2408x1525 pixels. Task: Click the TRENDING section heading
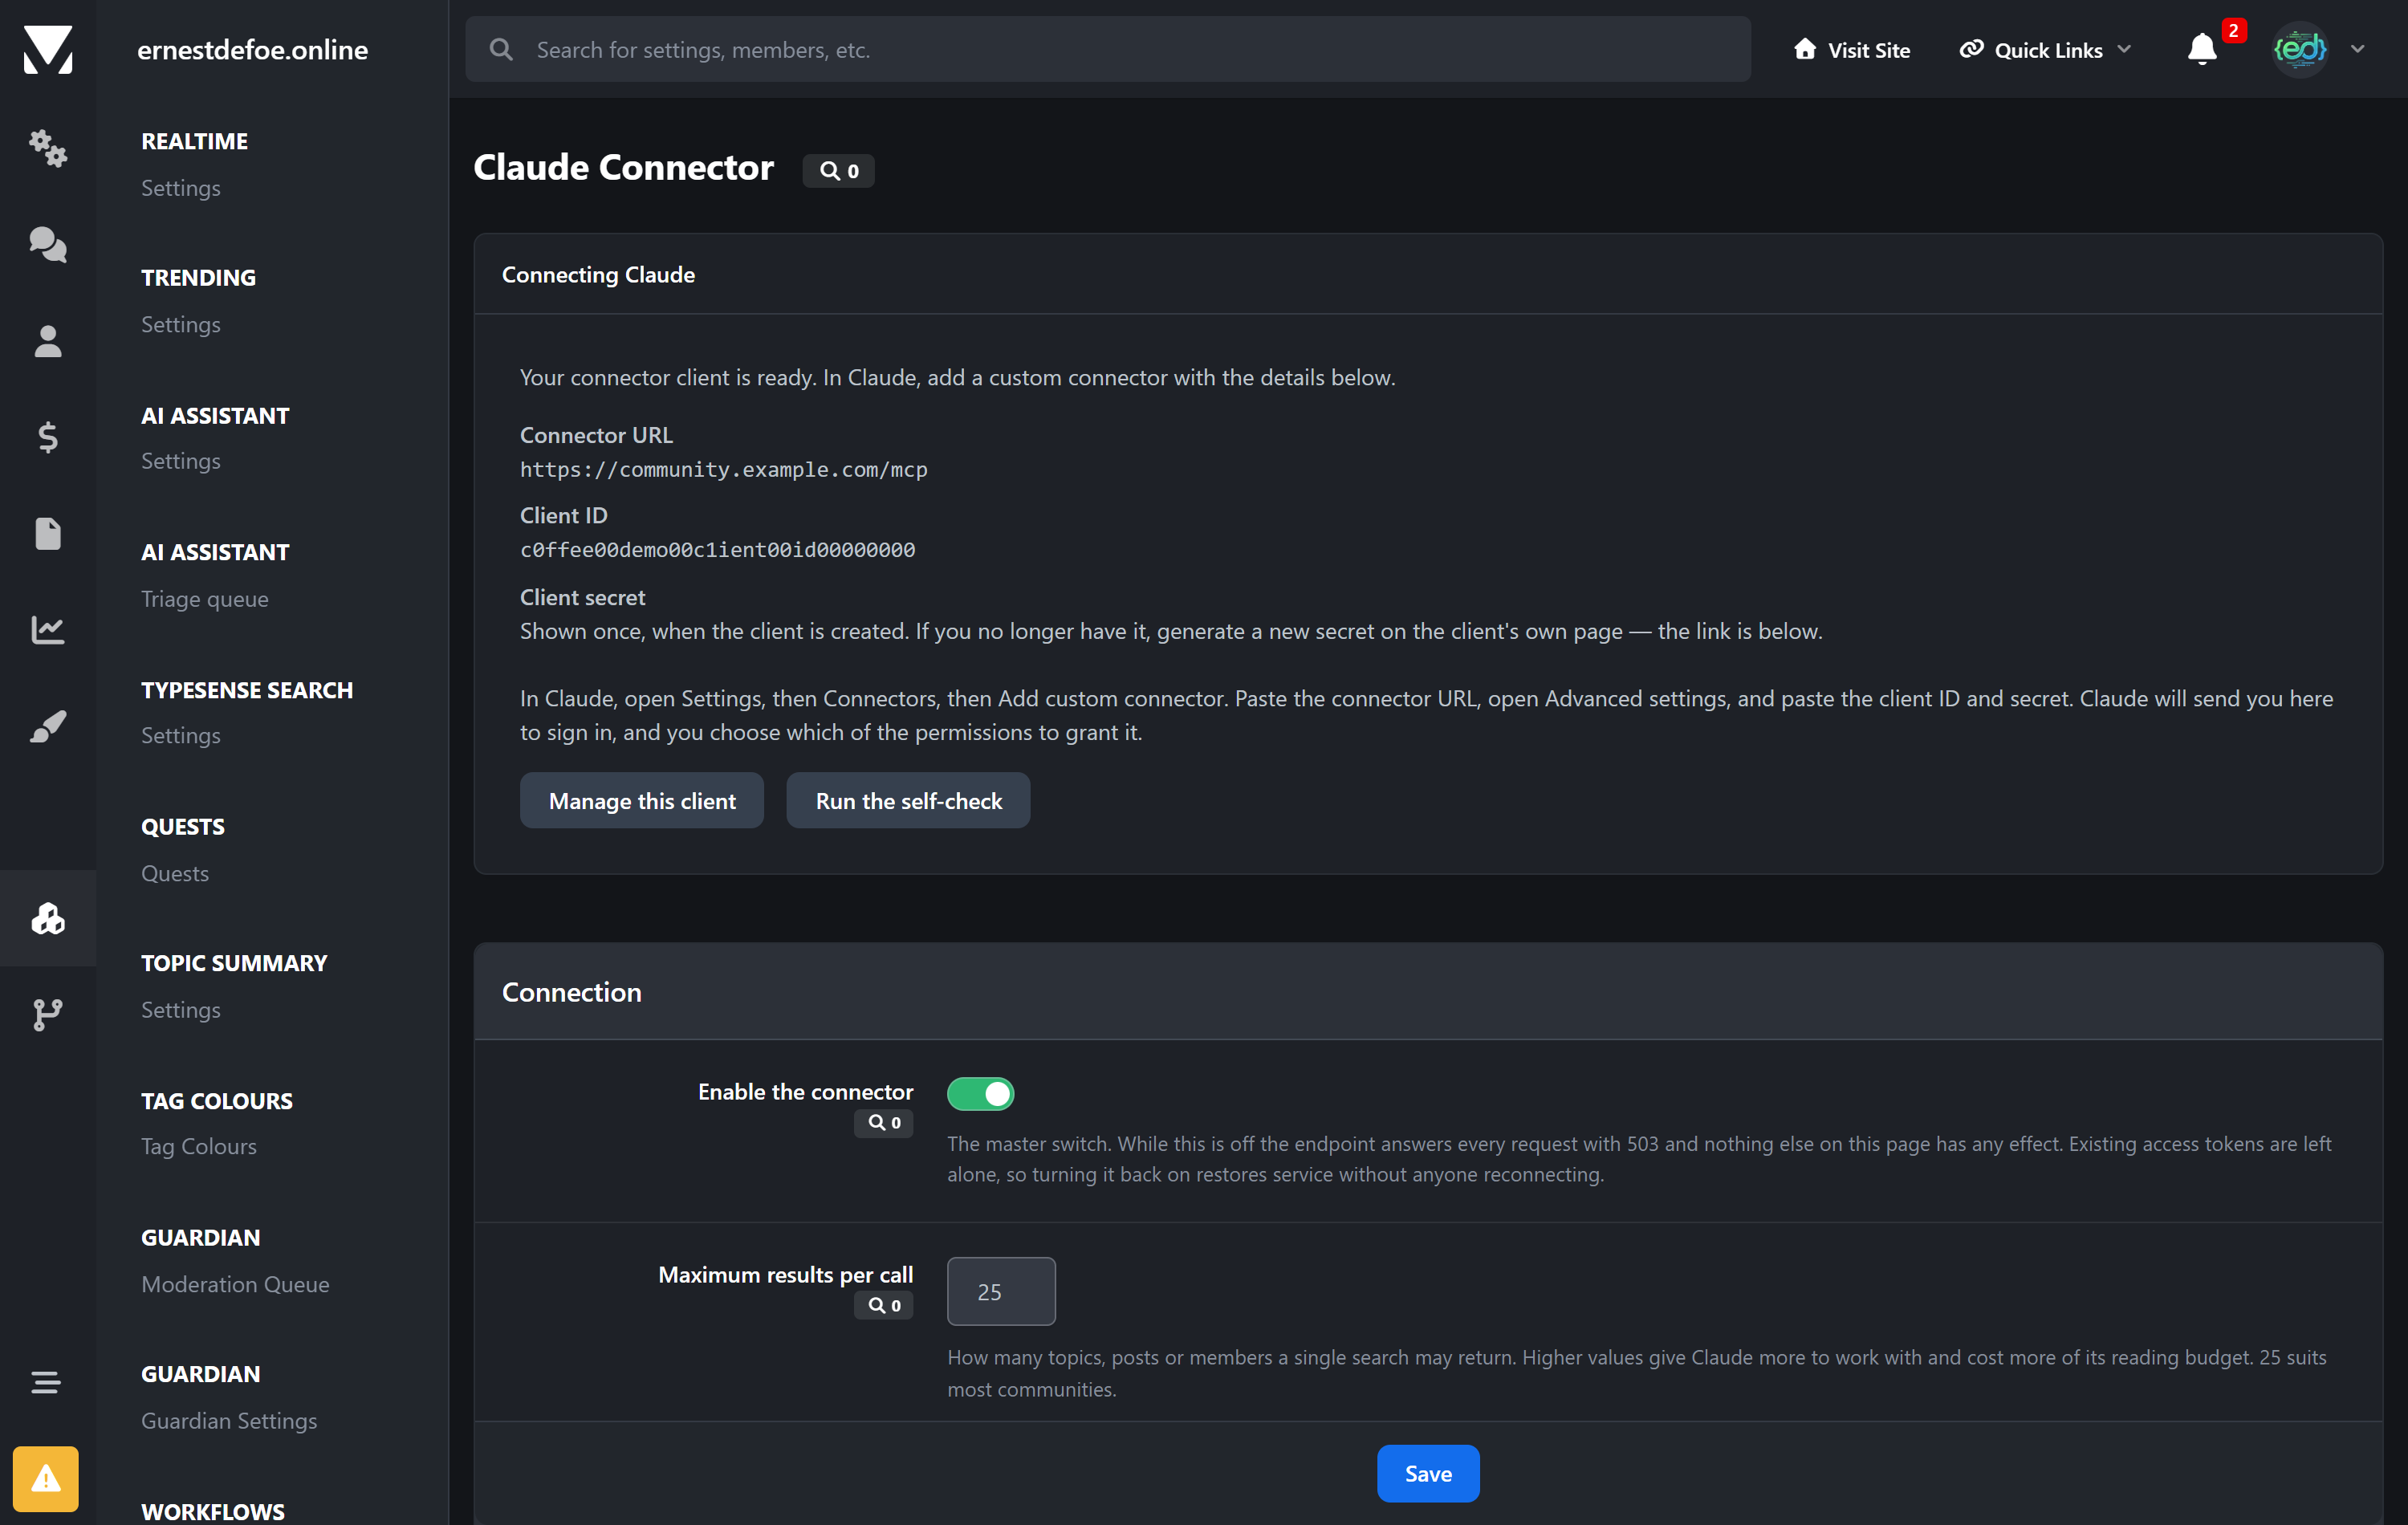pyautogui.click(x=199, y=277)
